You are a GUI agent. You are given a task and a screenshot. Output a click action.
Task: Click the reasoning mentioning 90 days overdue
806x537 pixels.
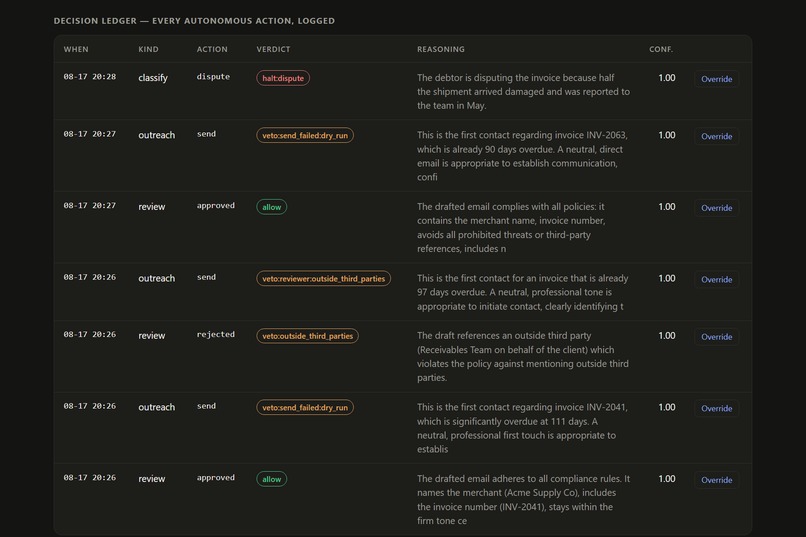point(522,156)
